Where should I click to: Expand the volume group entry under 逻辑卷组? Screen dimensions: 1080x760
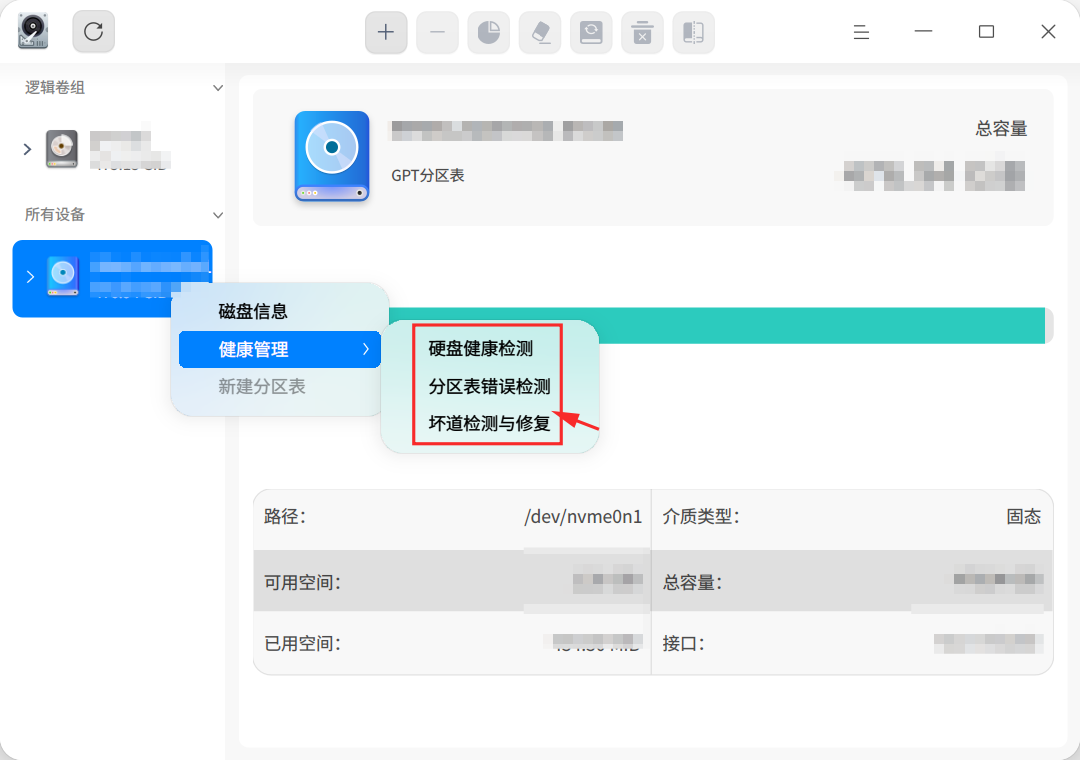28,149
